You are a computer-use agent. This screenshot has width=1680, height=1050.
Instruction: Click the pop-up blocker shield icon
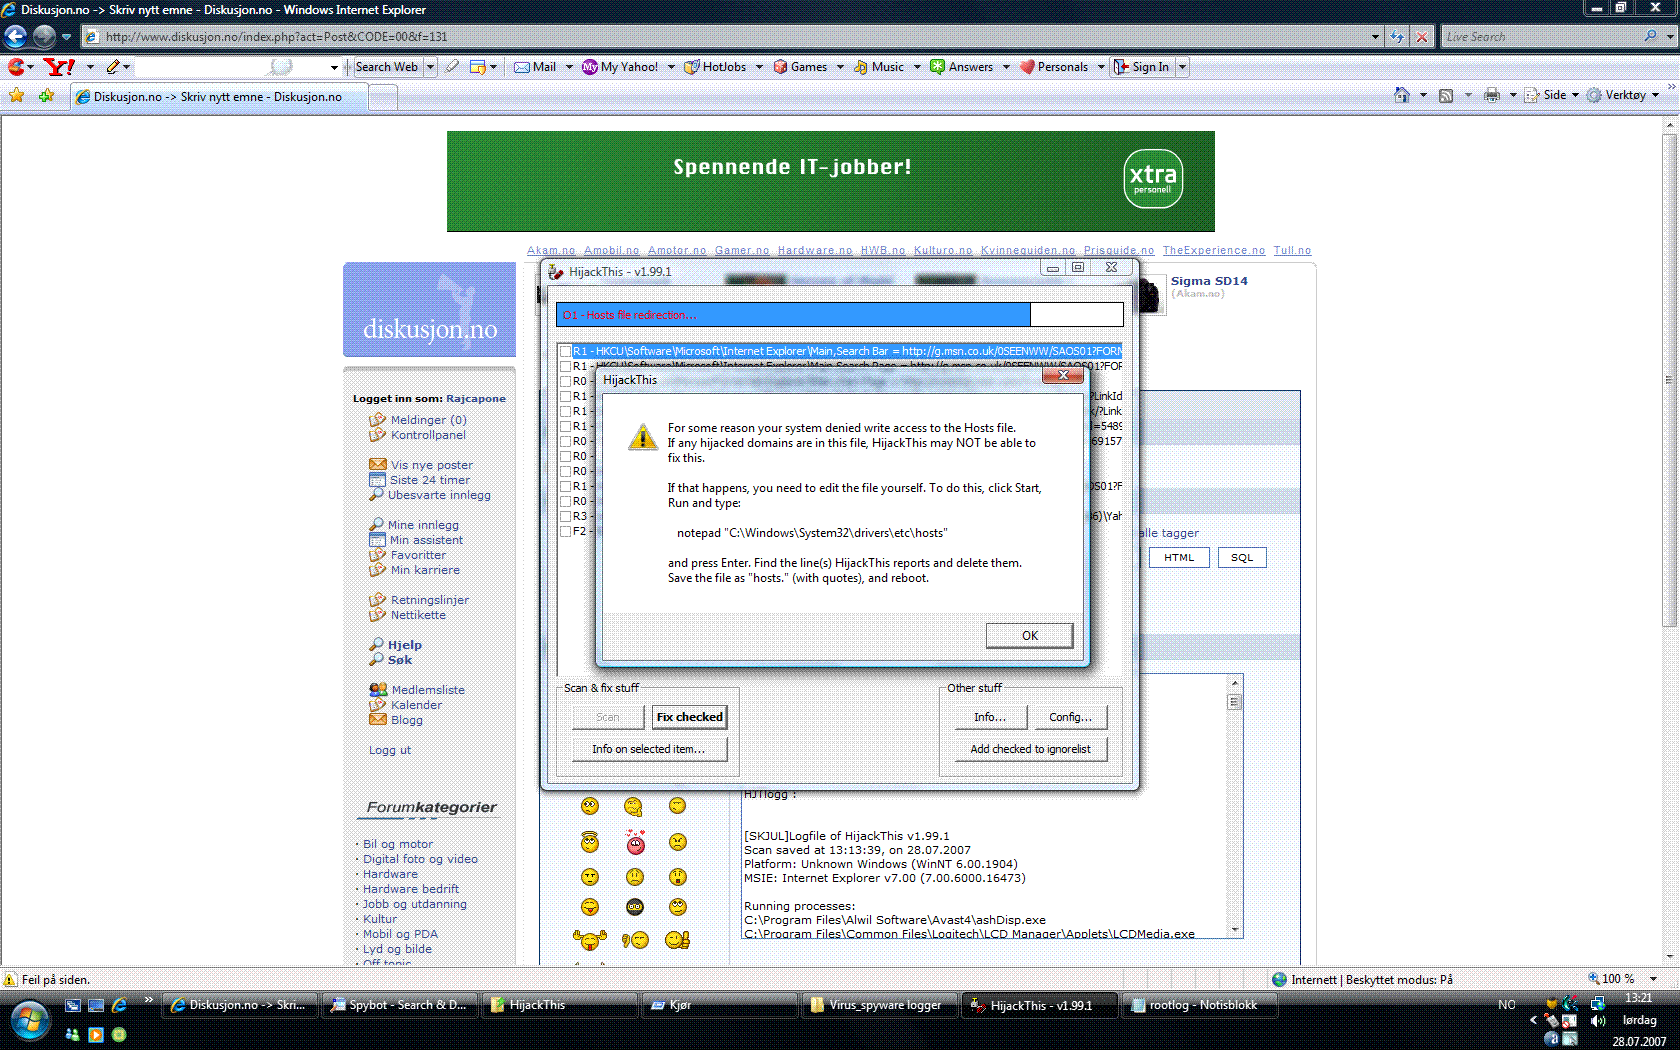point(478,67)
